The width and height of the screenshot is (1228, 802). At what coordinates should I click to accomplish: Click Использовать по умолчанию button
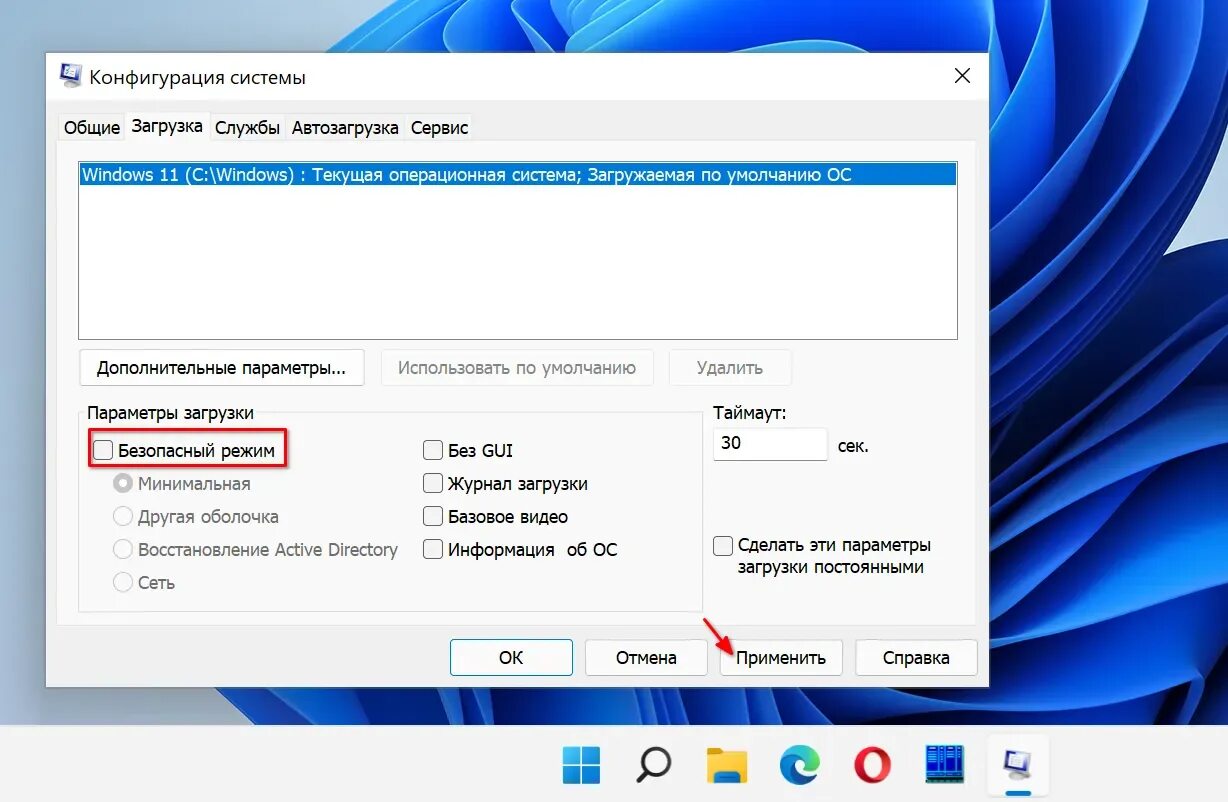pyautogui.click(x=517, y=368)
